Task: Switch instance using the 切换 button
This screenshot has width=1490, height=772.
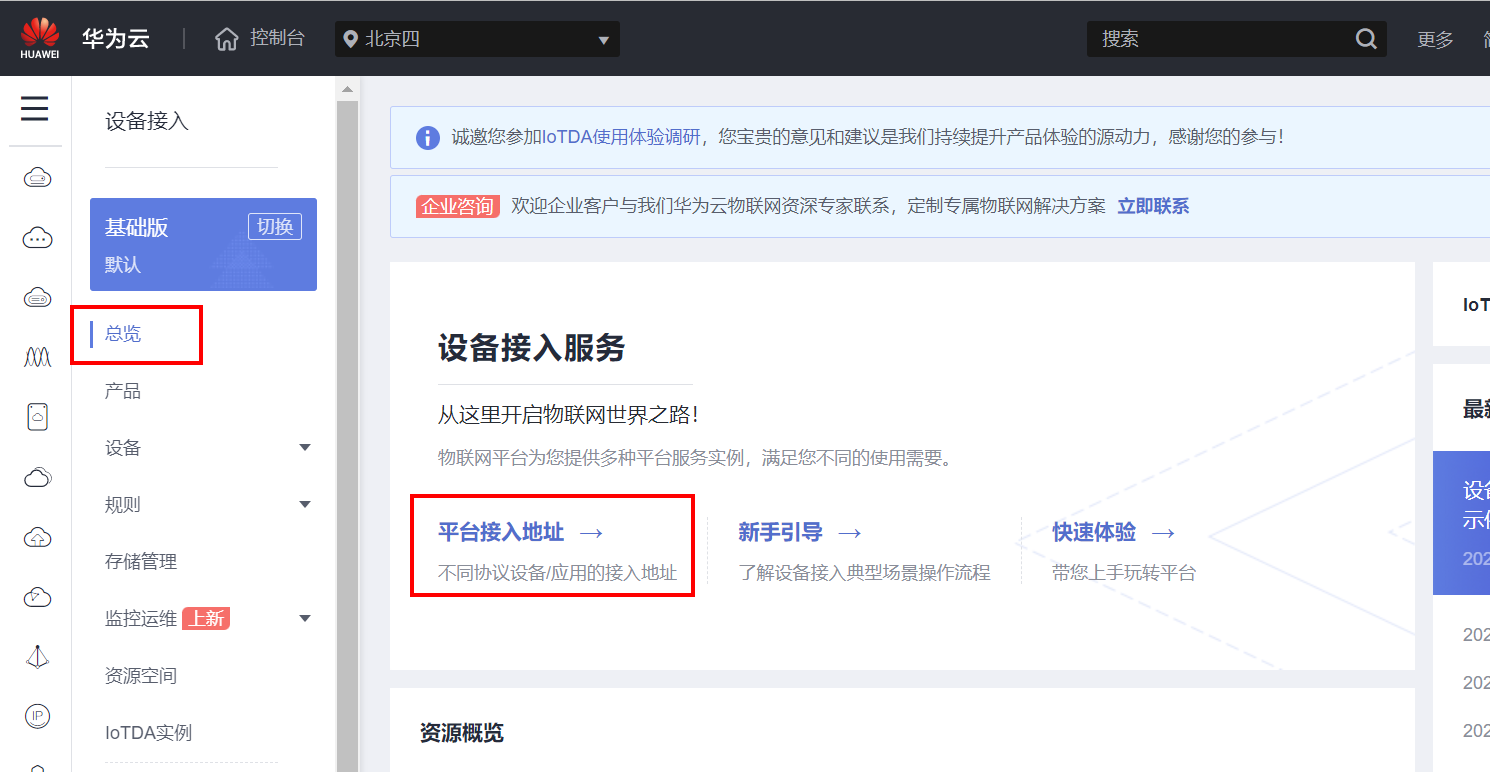Action: click(275, 227)
